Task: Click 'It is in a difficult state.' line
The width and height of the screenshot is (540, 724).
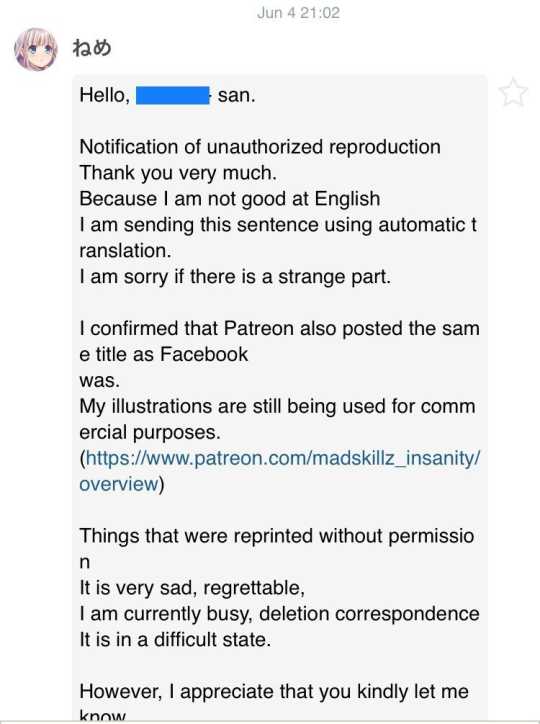Action: tap(175, 640)
